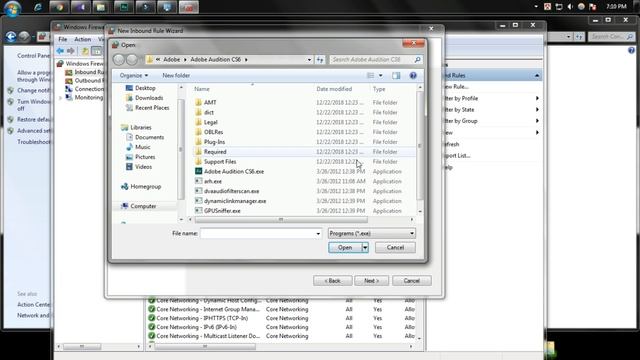Open Internet Explorer from taskbar
Viewport: 640px width, 360px height.
(x=38, y=7)
